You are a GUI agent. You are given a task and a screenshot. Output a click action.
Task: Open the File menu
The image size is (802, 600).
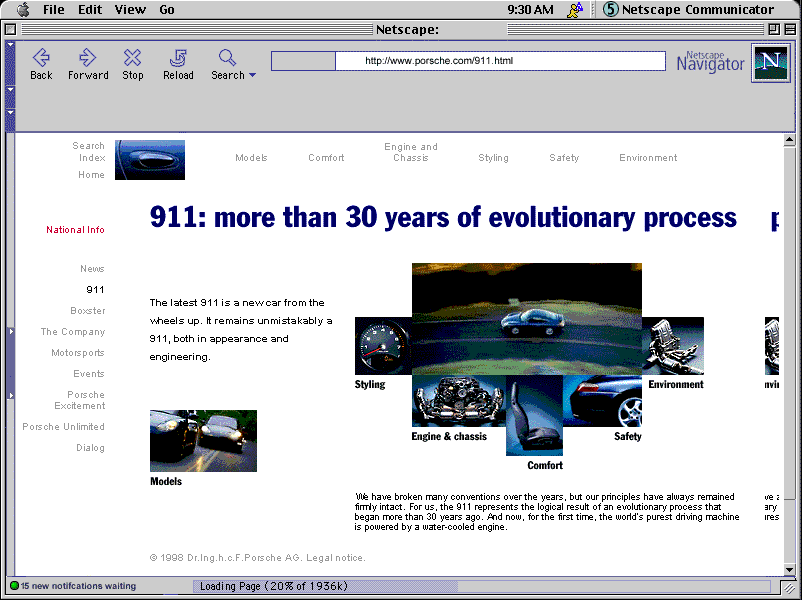click(54, 10)
